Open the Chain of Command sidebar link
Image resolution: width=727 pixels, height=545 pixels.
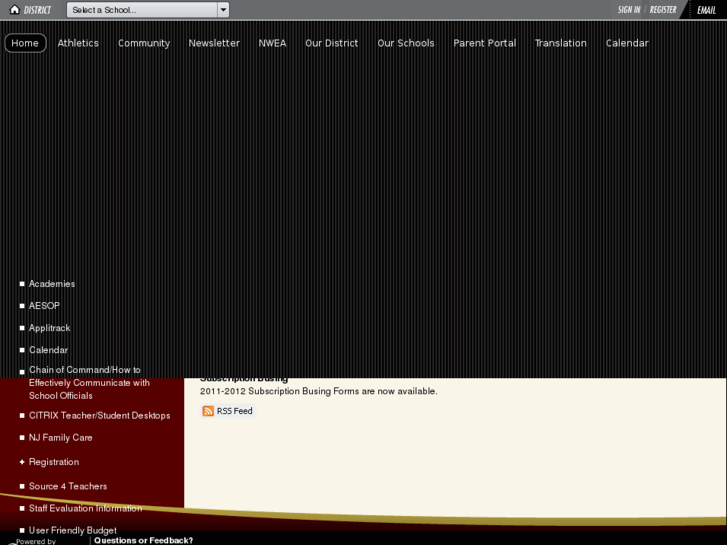click(89, 383)
